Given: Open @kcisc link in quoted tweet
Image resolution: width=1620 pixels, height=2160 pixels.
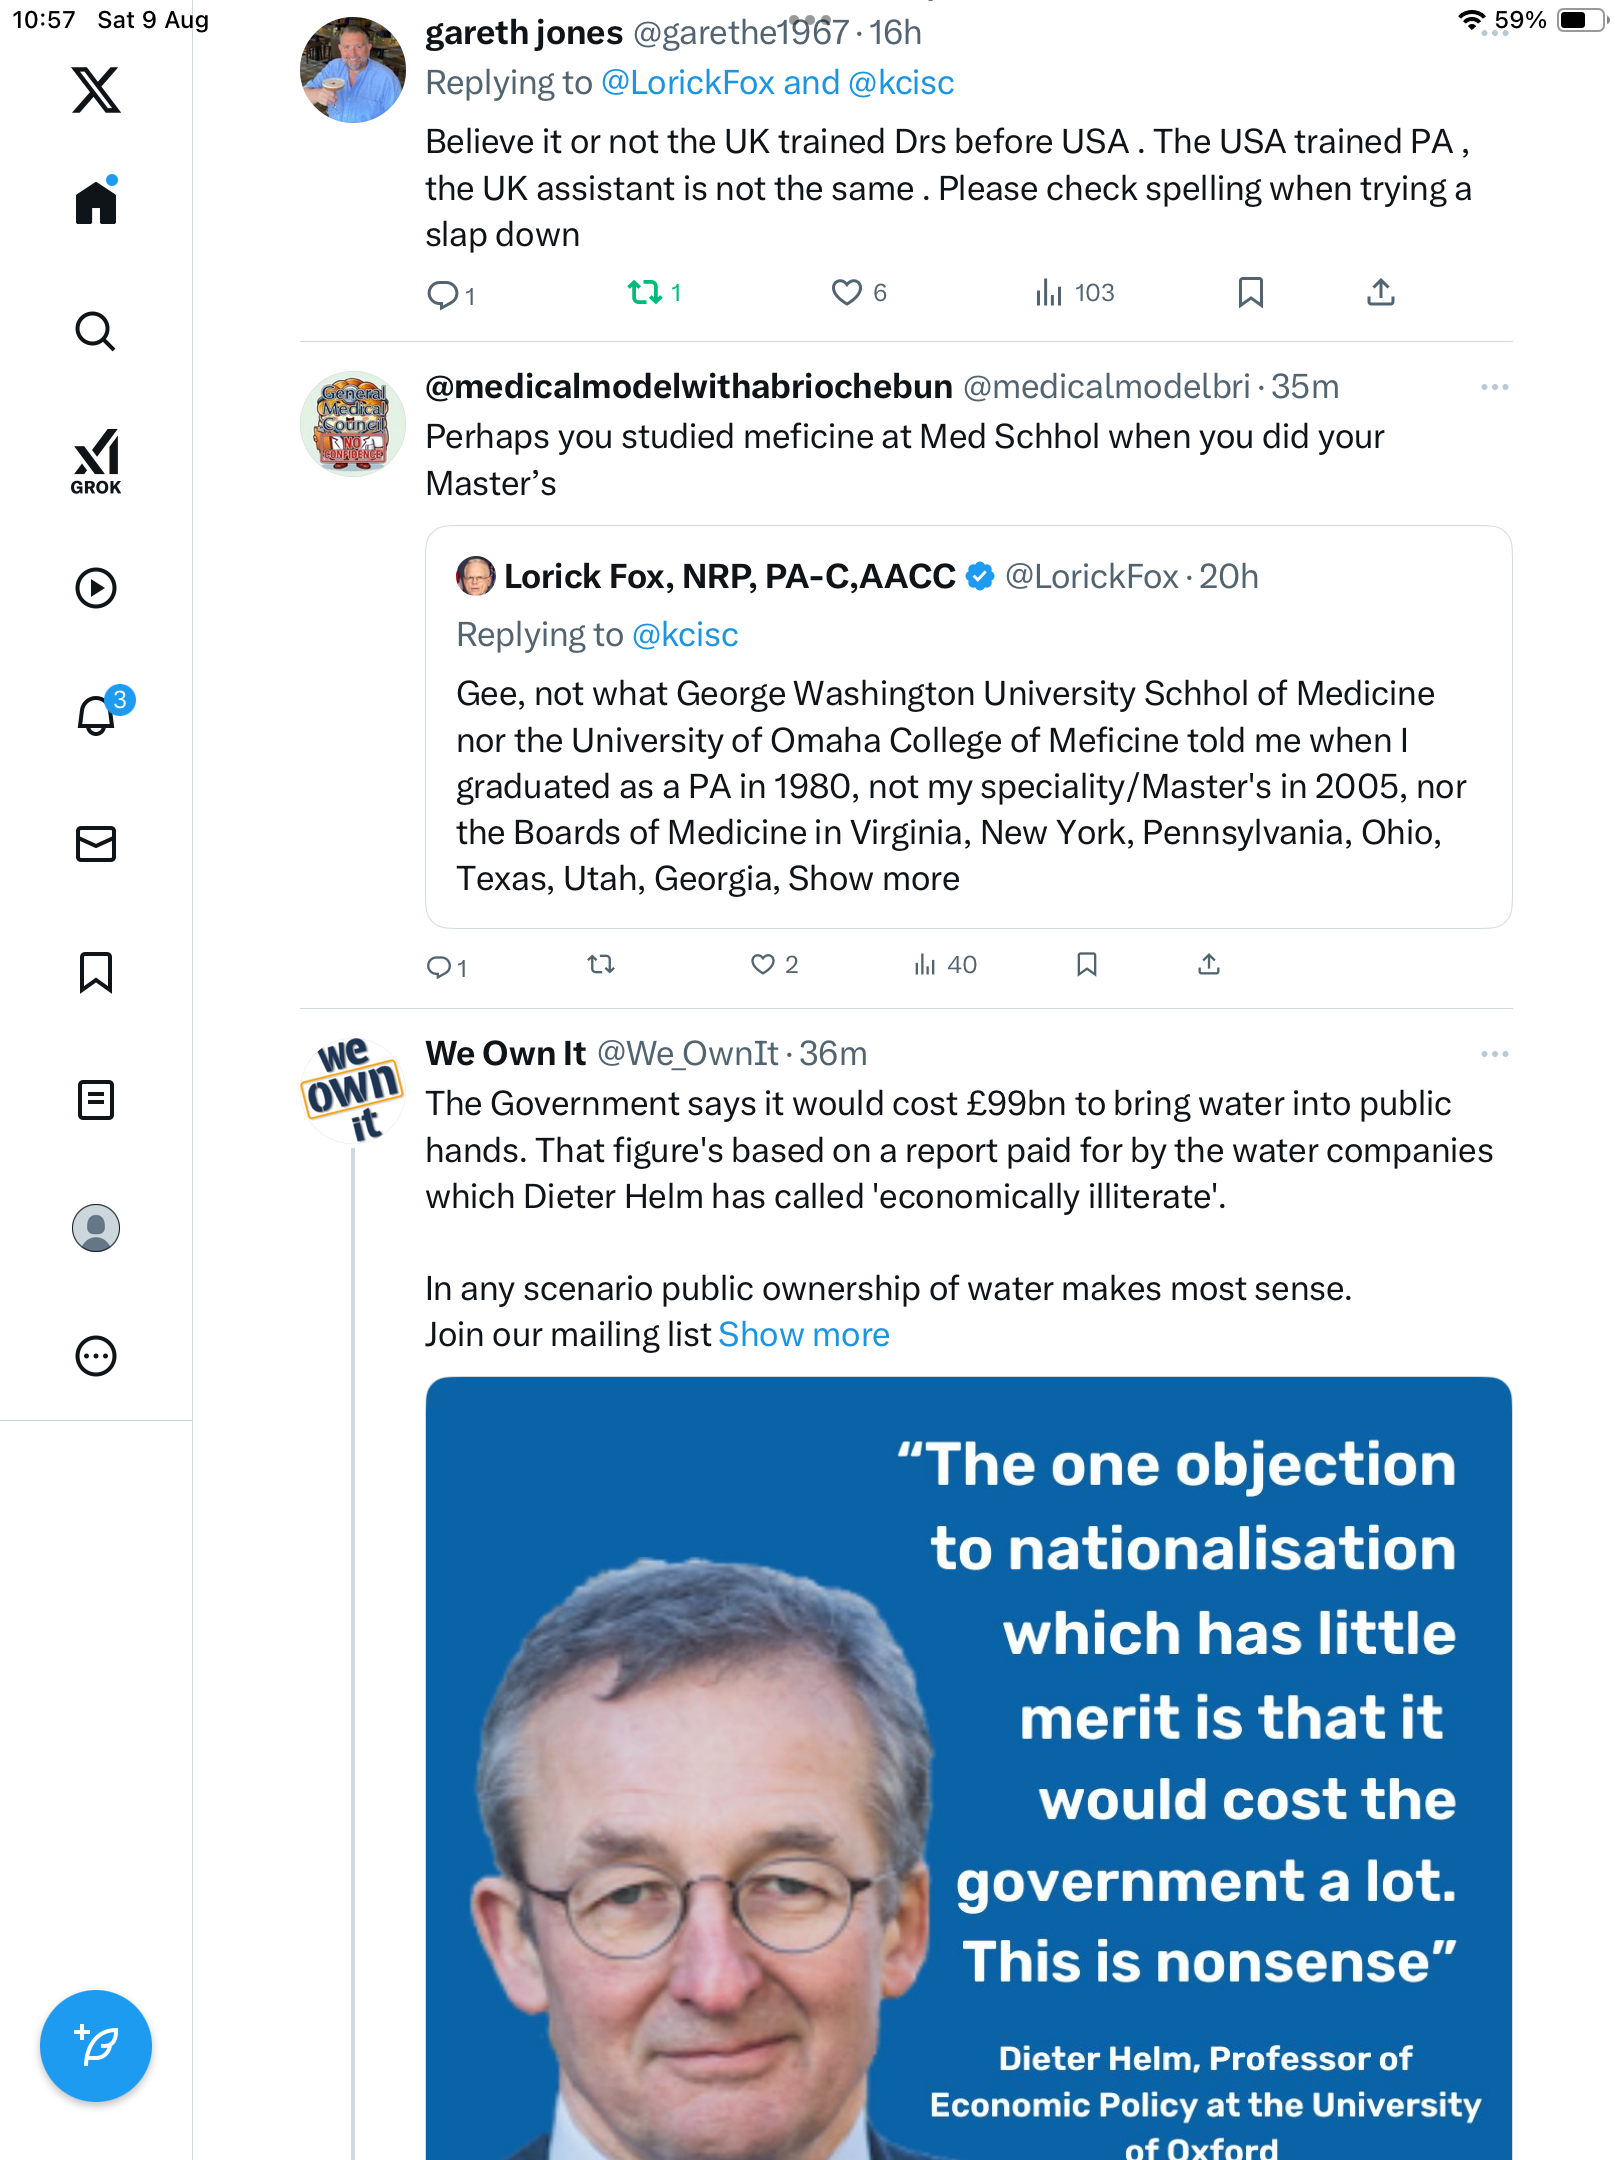Looking at the screenshot, I should [685, 635].
